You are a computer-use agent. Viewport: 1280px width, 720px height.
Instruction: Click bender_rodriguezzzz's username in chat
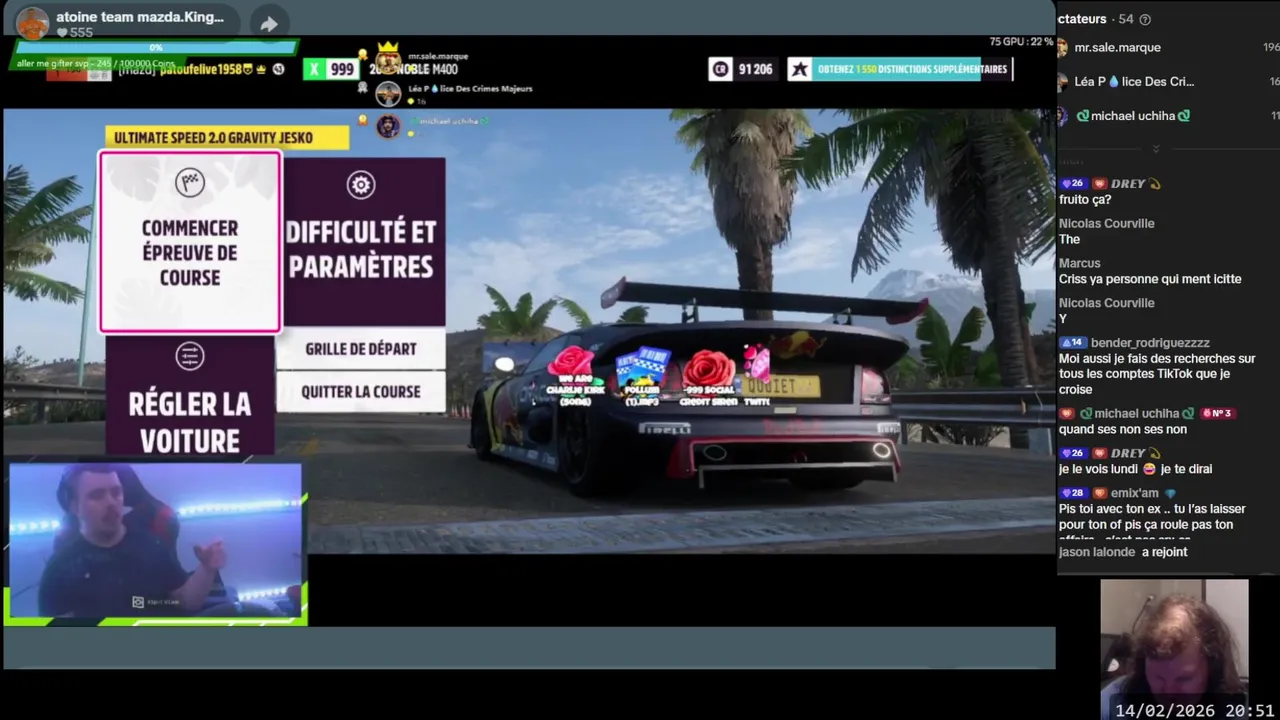point(1150,343)
